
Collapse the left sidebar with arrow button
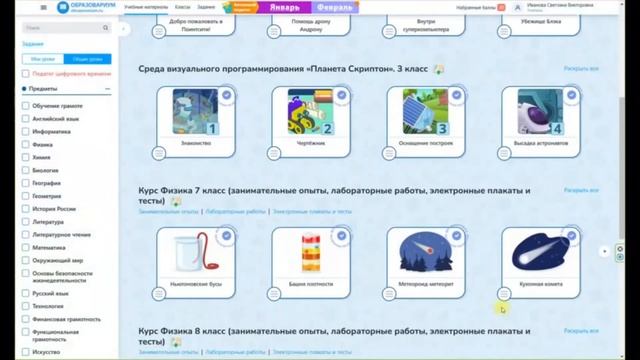click(x=124, y=29)
